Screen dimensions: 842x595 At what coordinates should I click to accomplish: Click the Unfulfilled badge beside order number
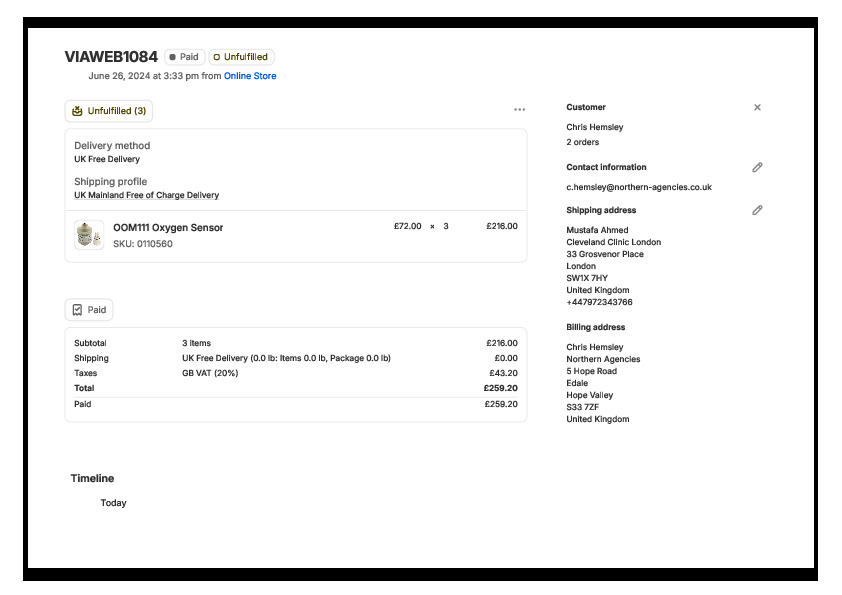pyautogui.click(x=241, y=57)
